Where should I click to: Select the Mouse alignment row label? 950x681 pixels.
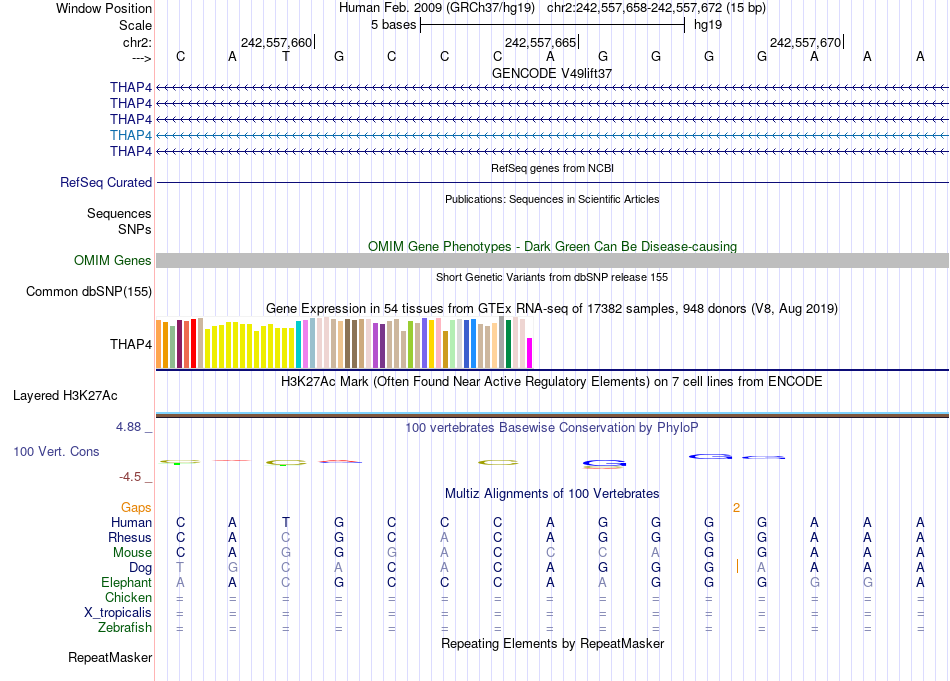coord(132,553)
